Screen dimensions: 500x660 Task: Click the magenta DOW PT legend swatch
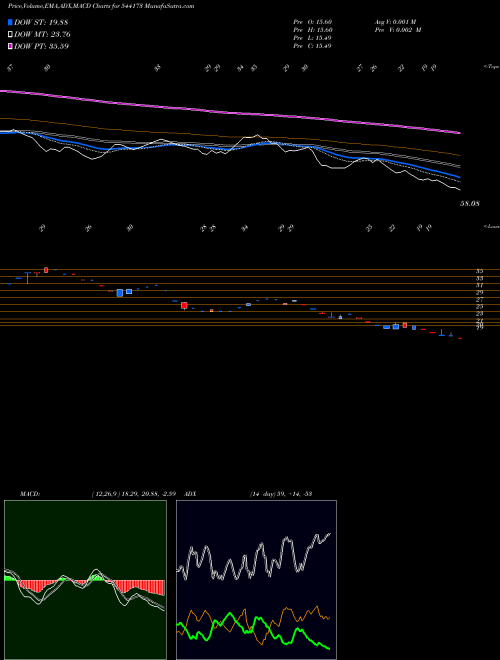[x=10, y=46]
